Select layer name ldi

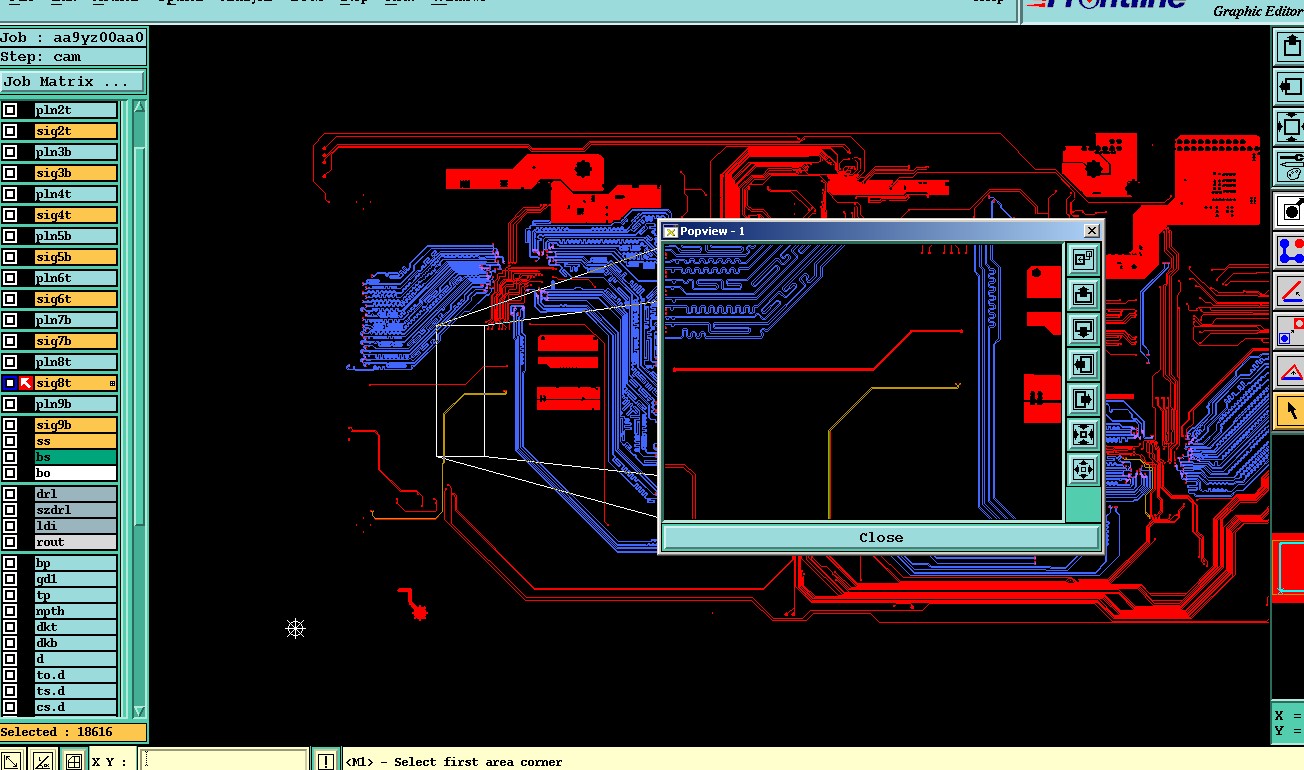[x=76, y=526]
